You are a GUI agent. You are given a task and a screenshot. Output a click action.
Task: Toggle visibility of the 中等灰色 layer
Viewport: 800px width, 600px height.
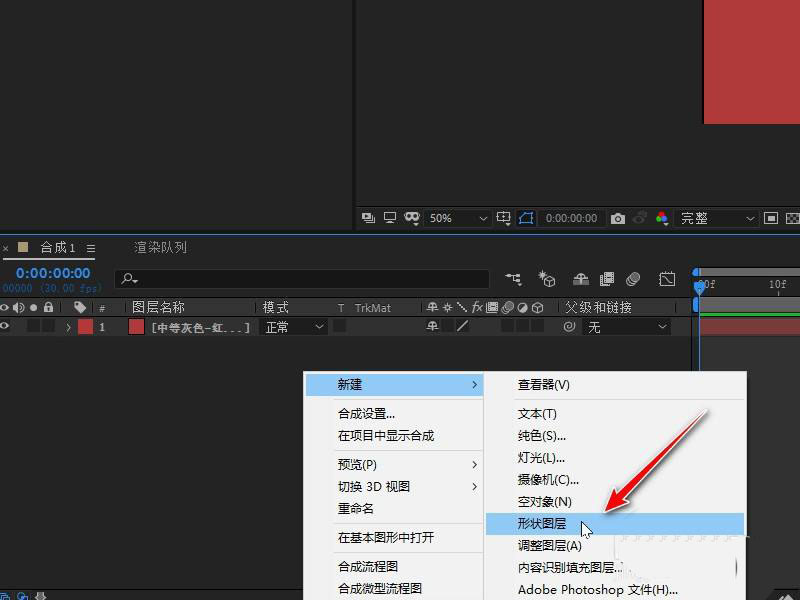pyautogui.click(x=6, y=326)
